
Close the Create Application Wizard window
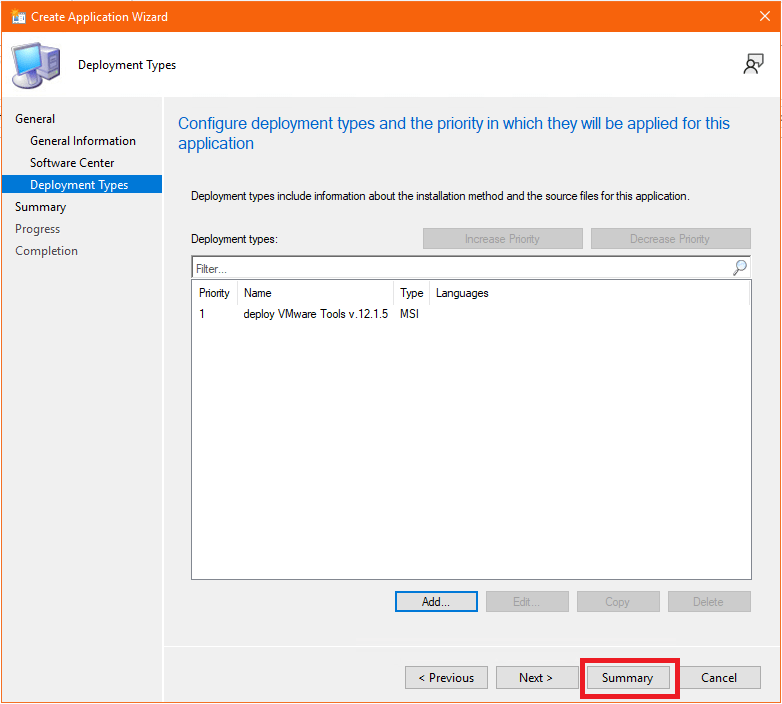click(765, 17)
